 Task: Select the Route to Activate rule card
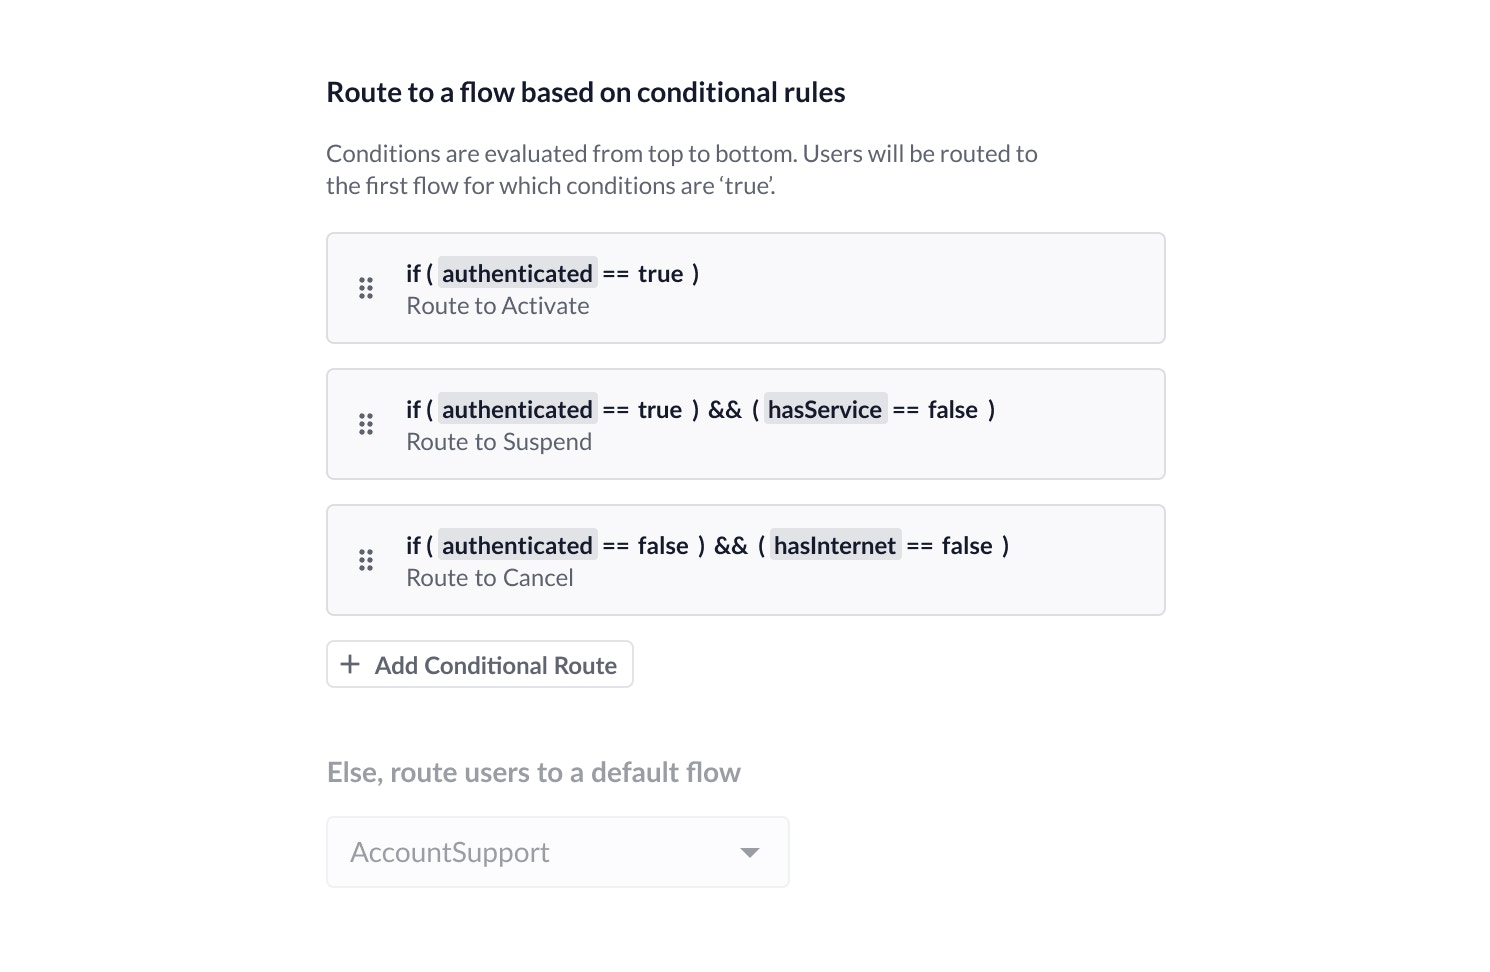click(900, 289)
